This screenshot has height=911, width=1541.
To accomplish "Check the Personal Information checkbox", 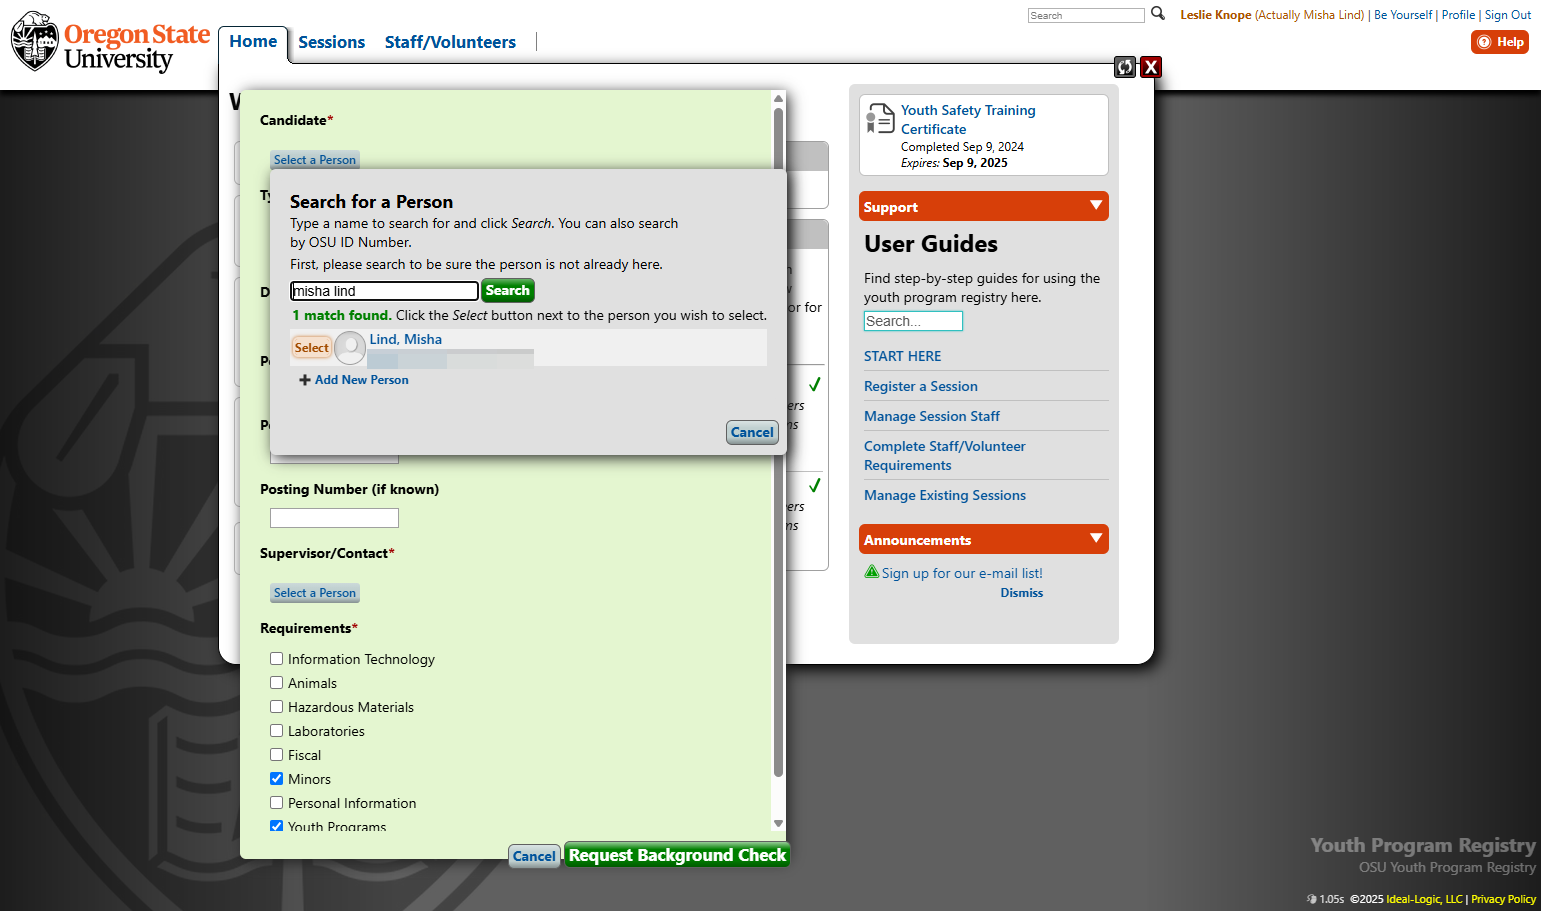I will point(277,803).
